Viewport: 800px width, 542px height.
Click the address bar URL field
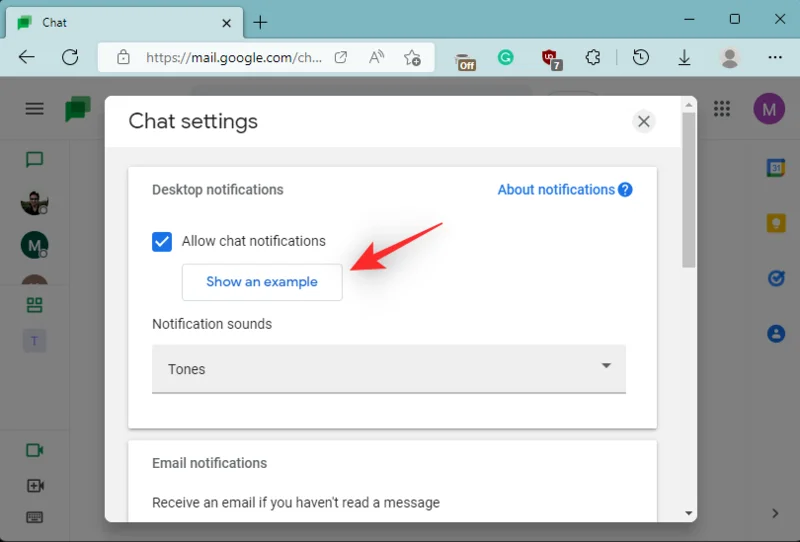(234, 58)
